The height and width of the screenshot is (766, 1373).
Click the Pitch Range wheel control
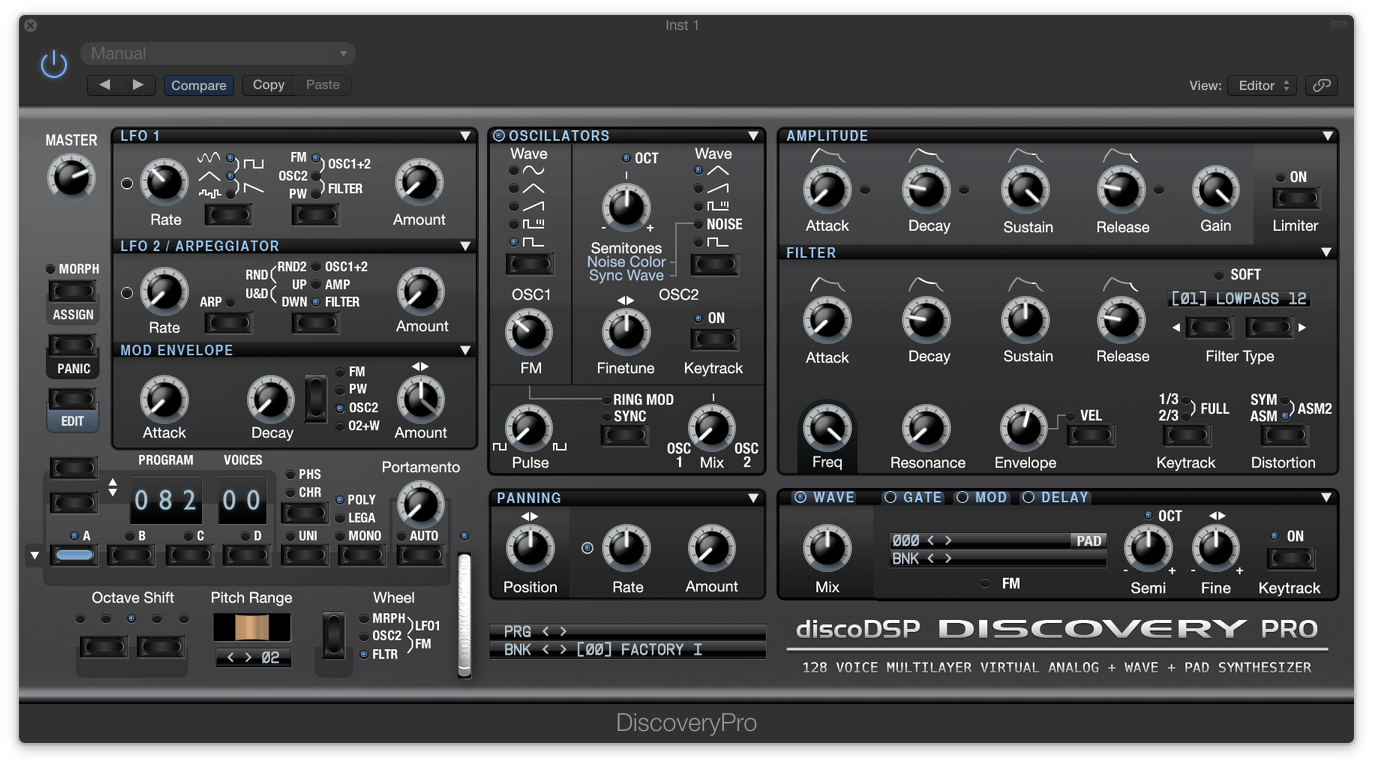click(x=252, y=628)
